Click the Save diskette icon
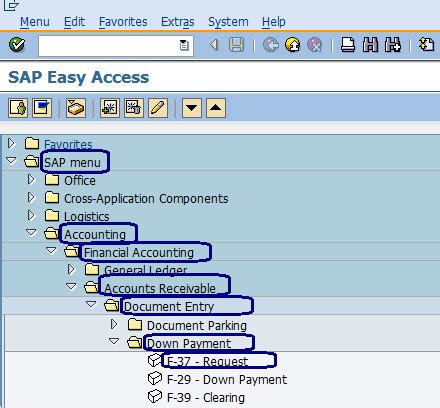This screenshot has width=440, height=408. 236,45
